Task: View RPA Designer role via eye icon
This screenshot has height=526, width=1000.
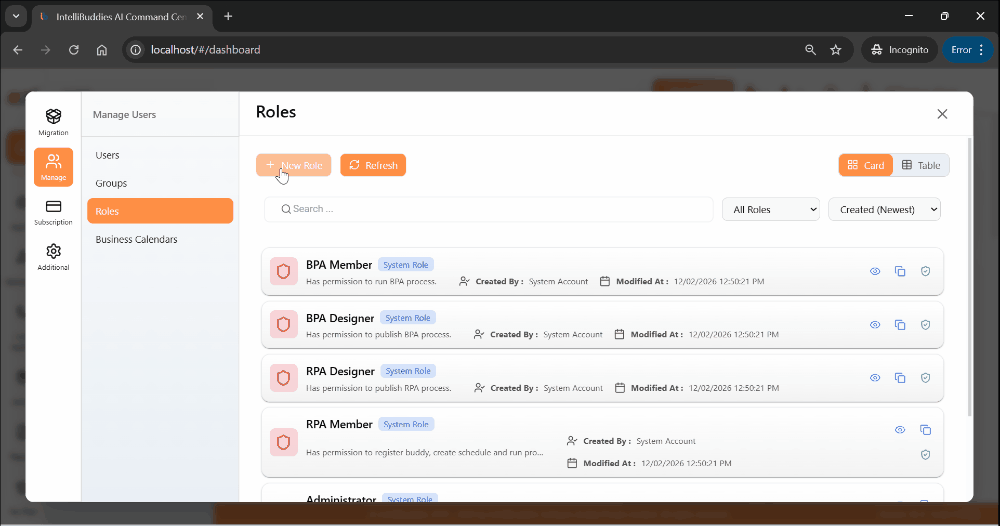Action: click(x=875, y=377)
